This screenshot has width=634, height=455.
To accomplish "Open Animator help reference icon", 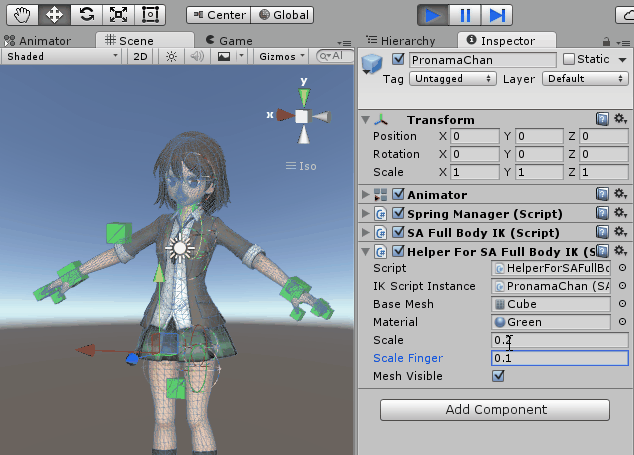I will tap(602, 194).
